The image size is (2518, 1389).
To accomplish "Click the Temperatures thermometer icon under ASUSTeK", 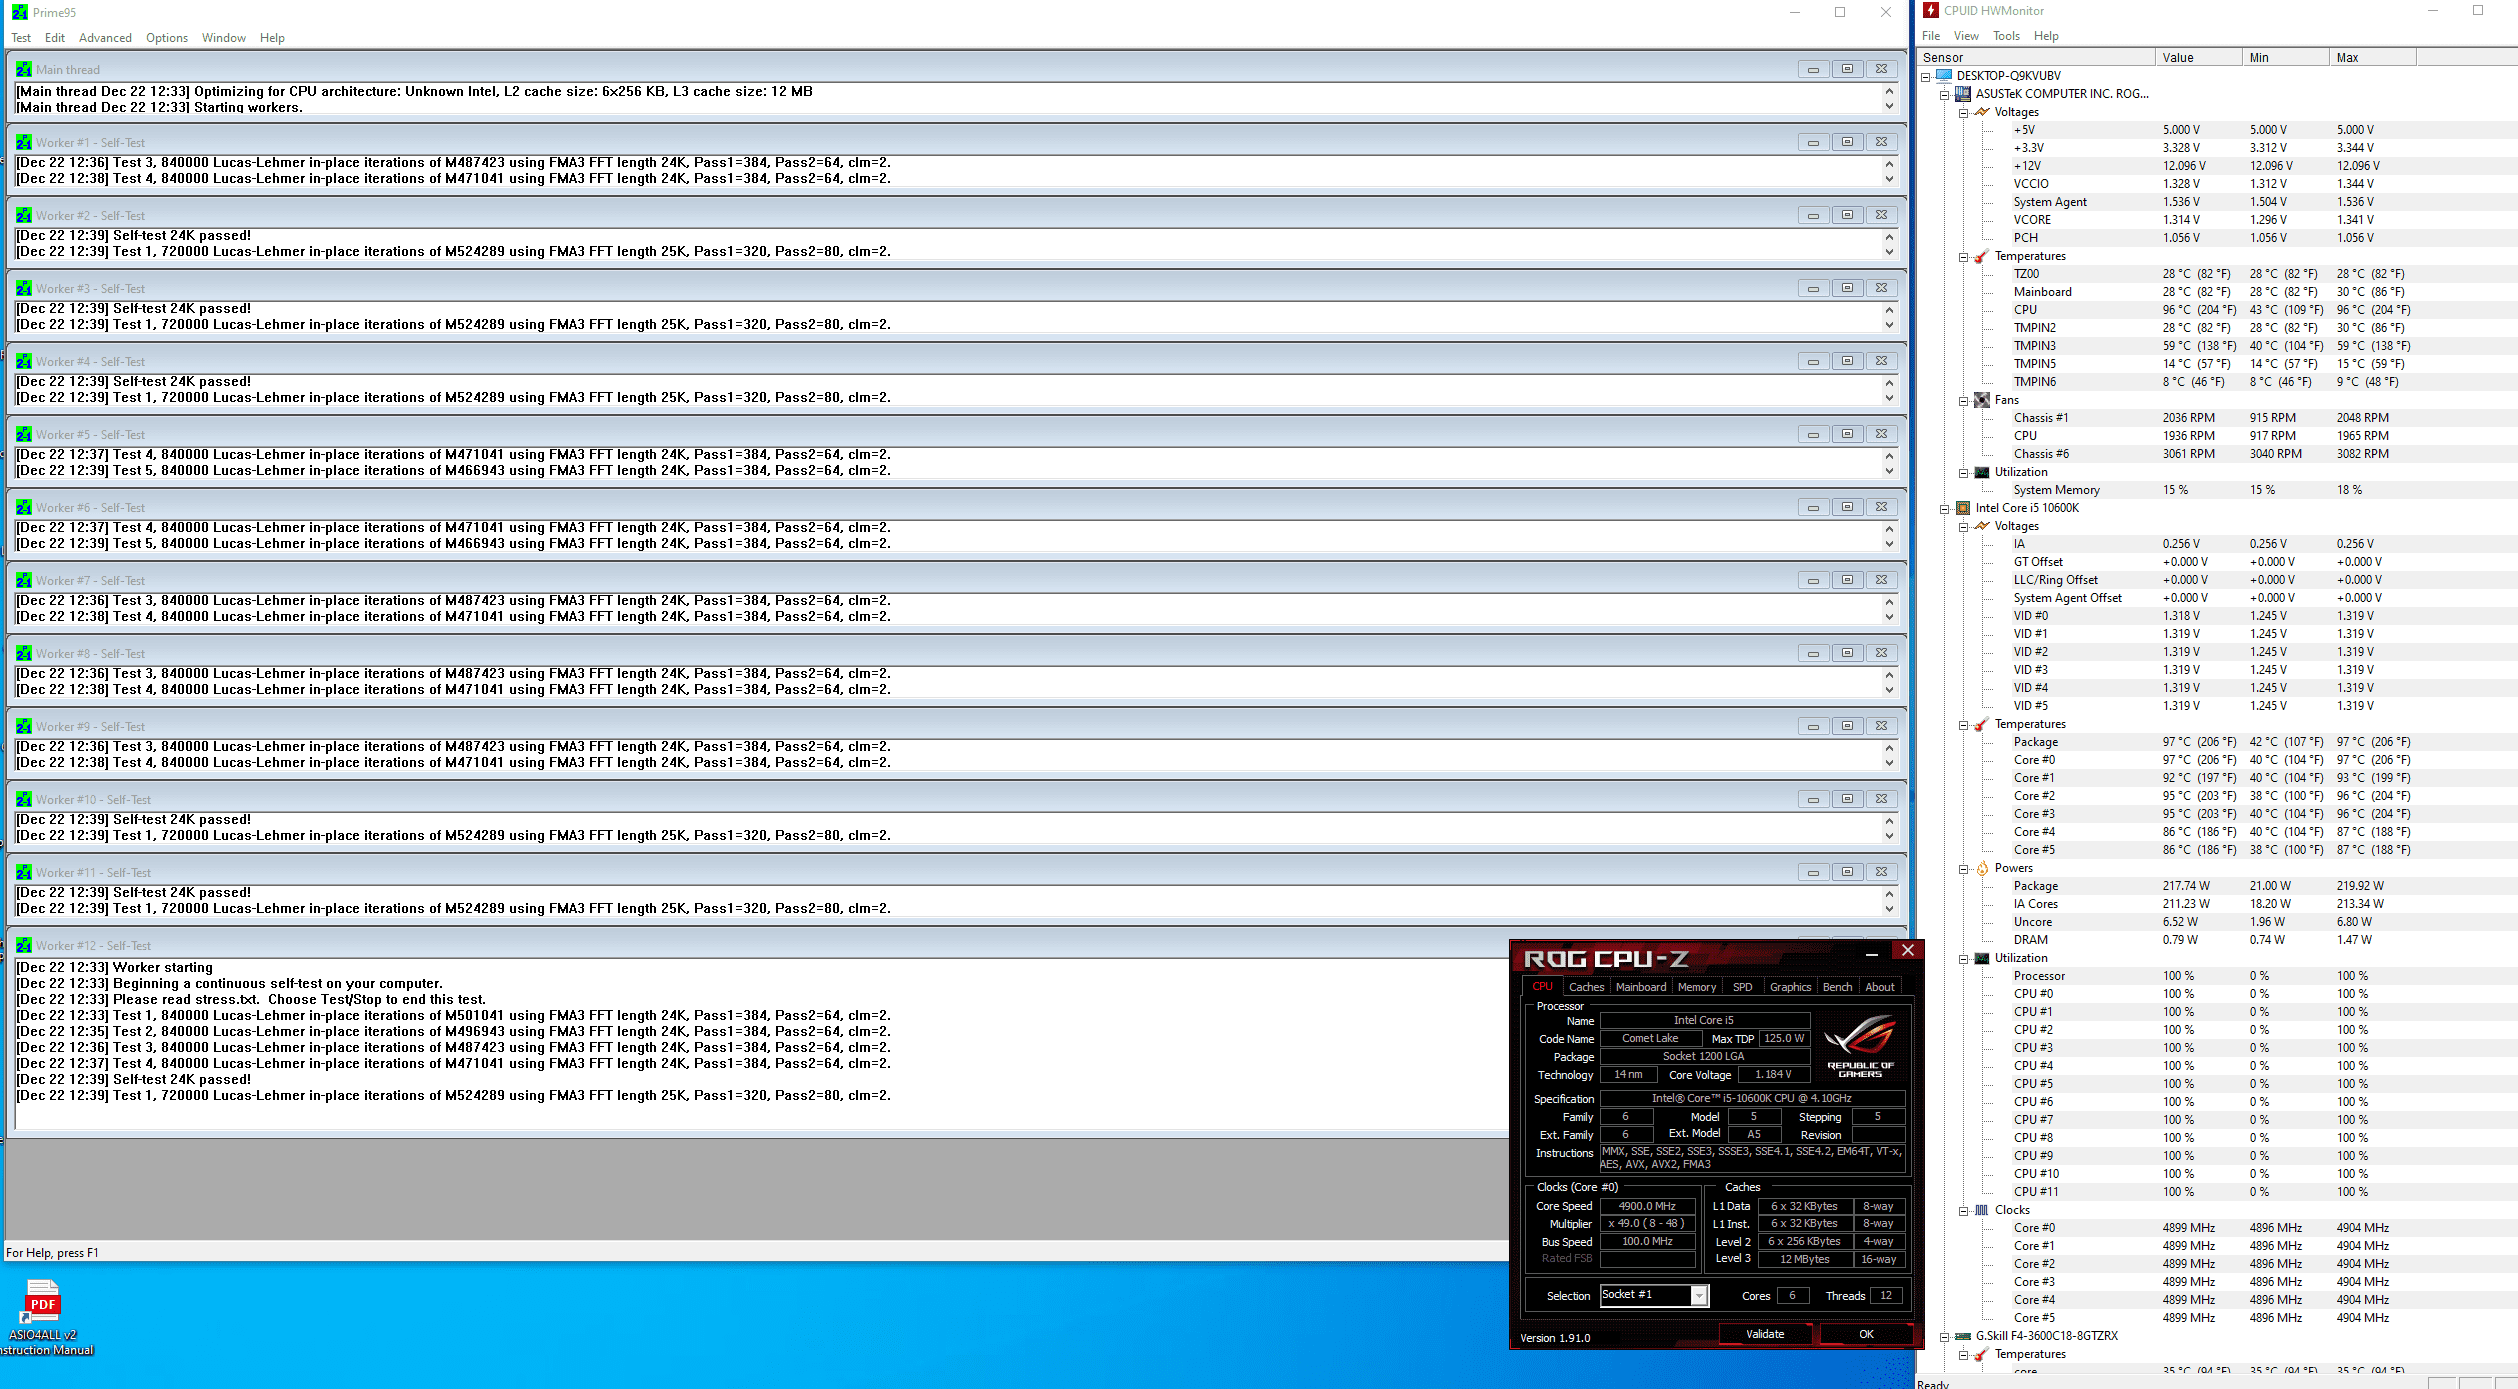I will point(1982,256).
